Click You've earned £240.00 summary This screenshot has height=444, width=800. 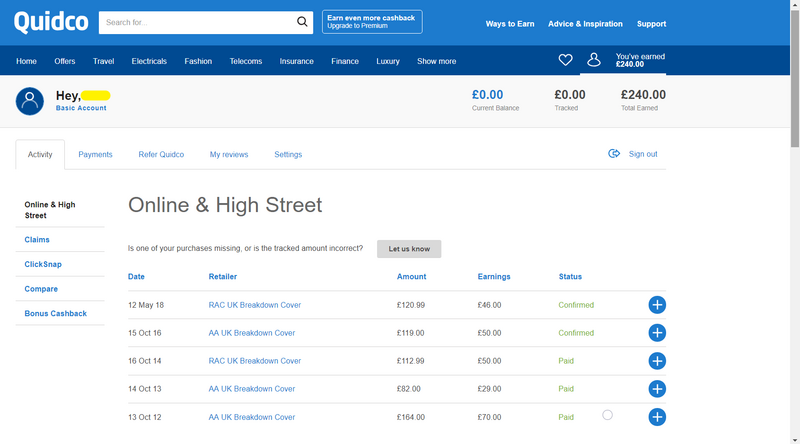[640, 60]
